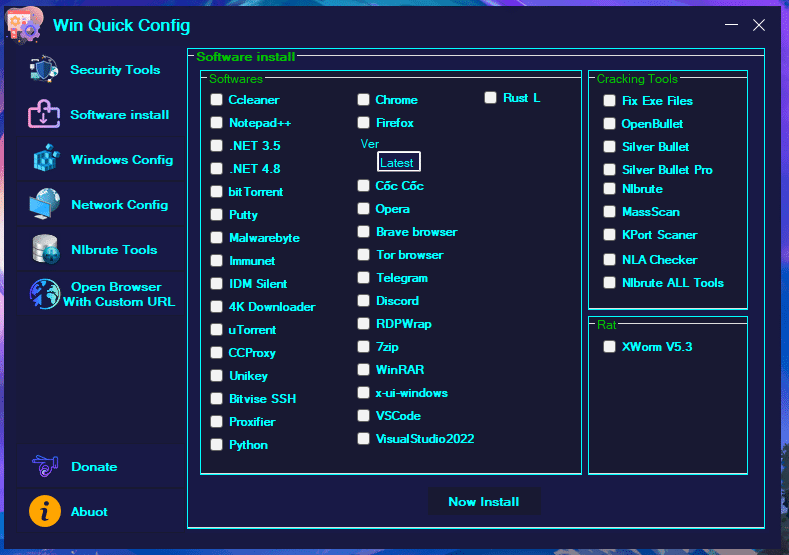This screenshot has width=789, height=555.
Task: Click the Network Config globe monitor icon
Action: click(x=45, y=203)
